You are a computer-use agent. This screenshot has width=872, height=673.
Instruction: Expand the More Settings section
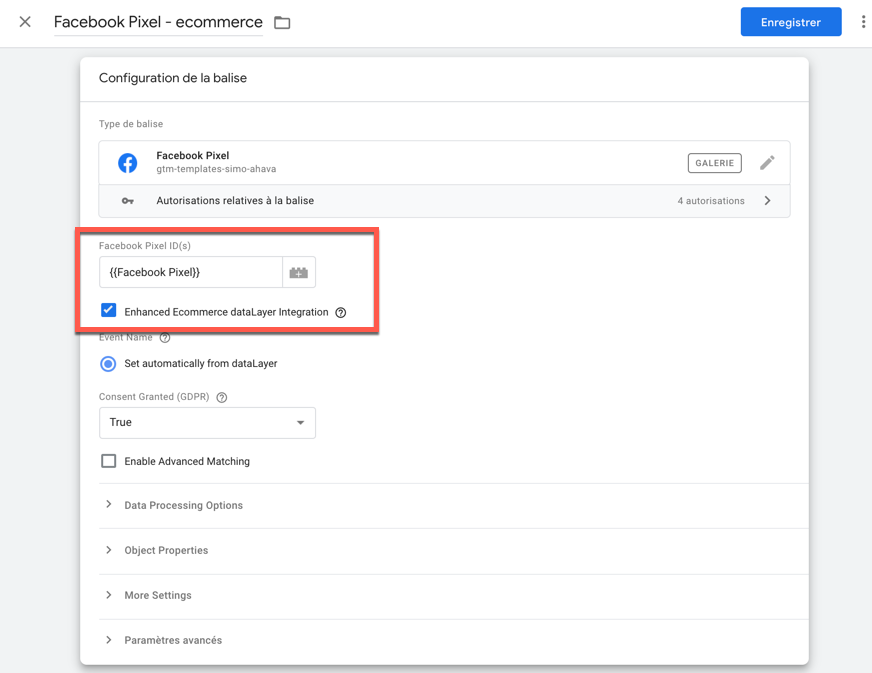point(158,596)
